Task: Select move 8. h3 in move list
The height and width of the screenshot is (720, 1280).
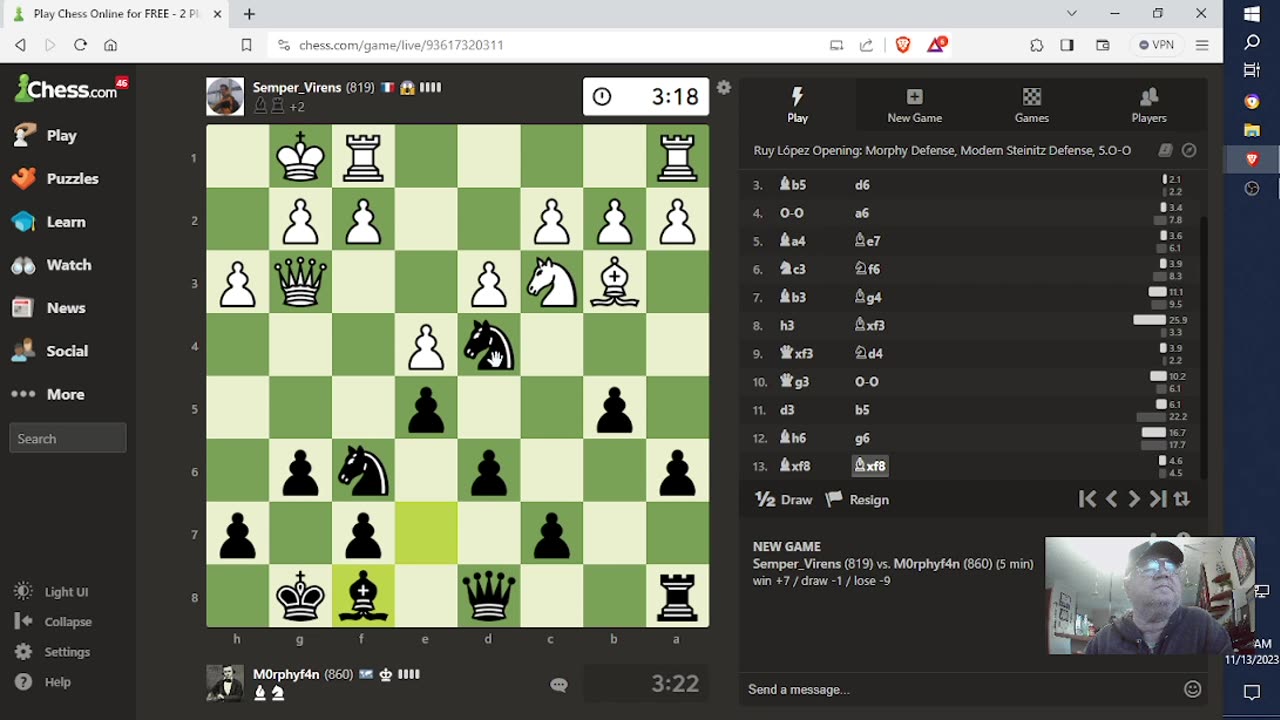Action: pyautogui.click(x=787, y=325)
